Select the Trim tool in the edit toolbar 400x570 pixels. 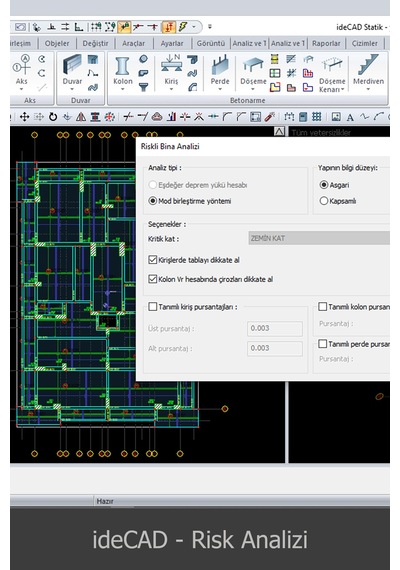point(128,117)
